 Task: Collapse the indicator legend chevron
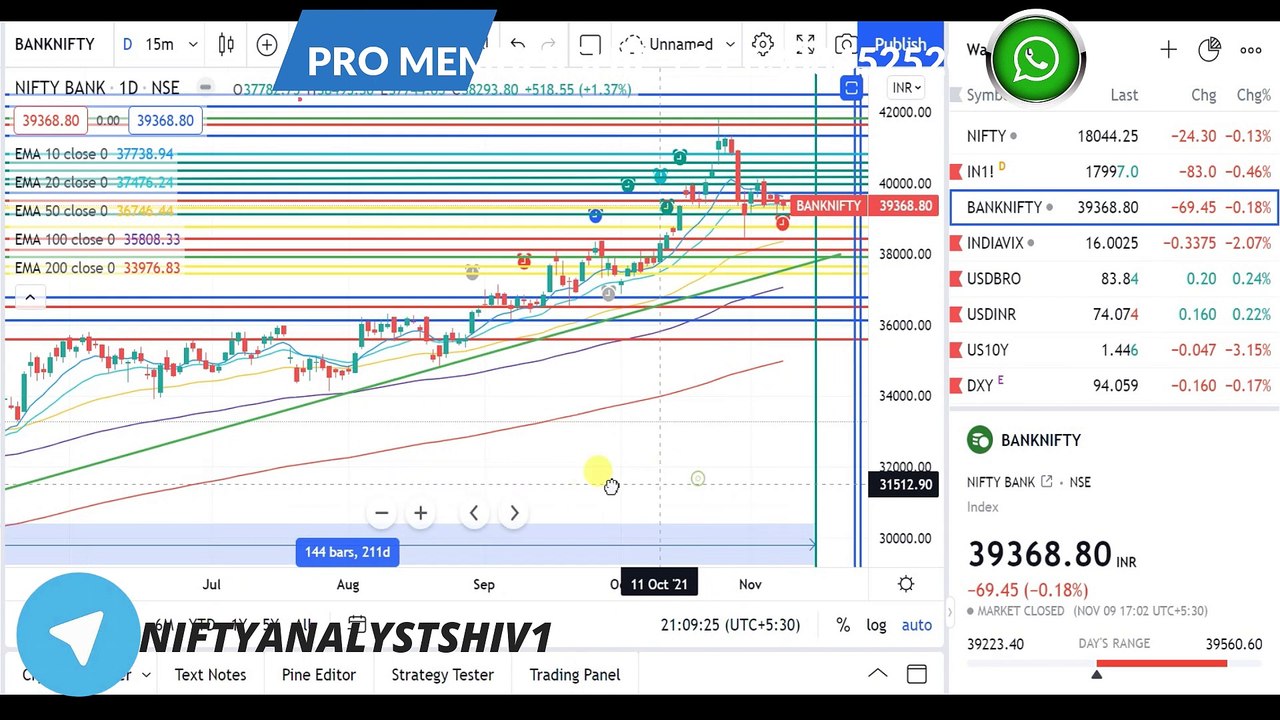click(30, 297)
